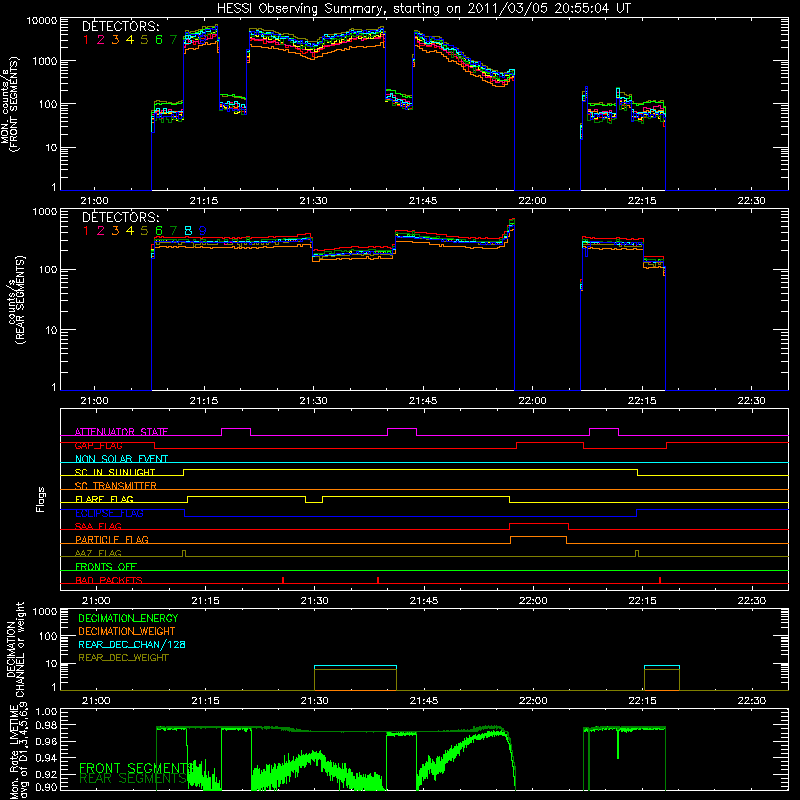The width and height of the screenshot is (800, 800).
Task: Click the DECIMATION CHANNEL or weight axis title
Action: pyautogui.click(x=15, y=649)
